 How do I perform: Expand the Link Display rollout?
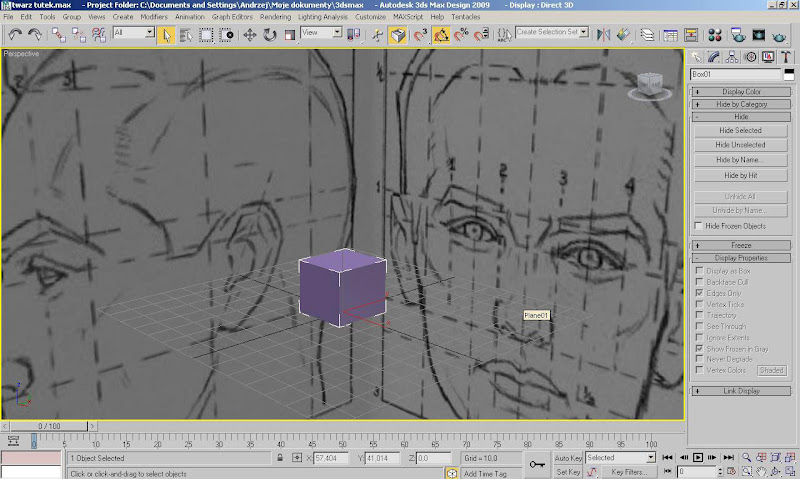[x=741, y=390]
